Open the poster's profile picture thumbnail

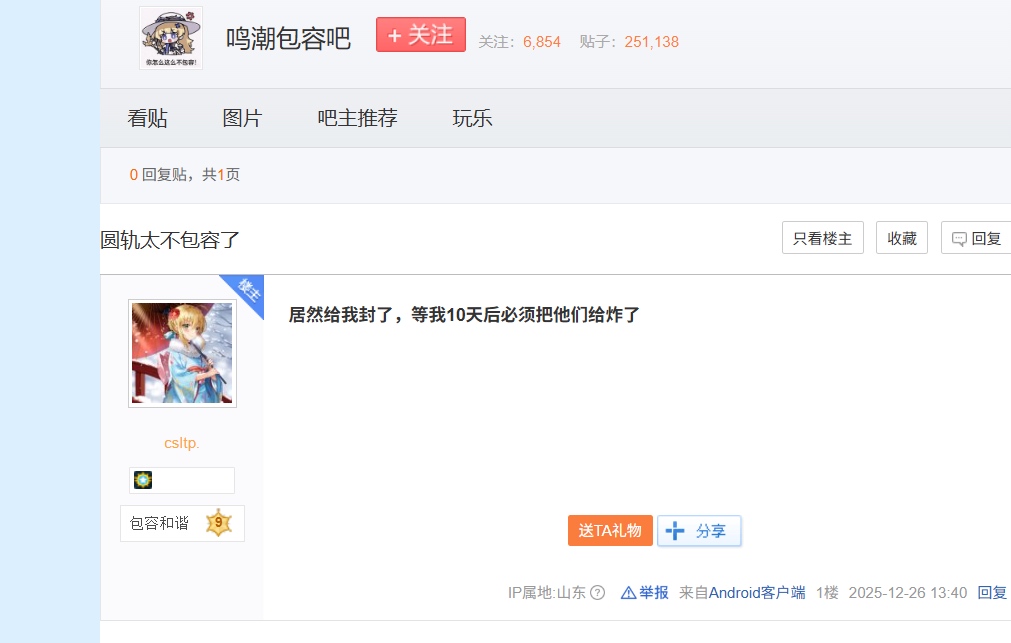(182, 353)
